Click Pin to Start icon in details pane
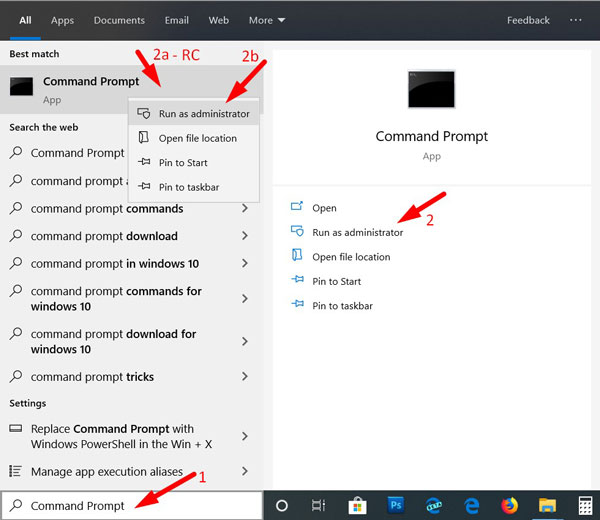Screen dimensions: 600x520 pyautogui.click(x=298, y=280)
